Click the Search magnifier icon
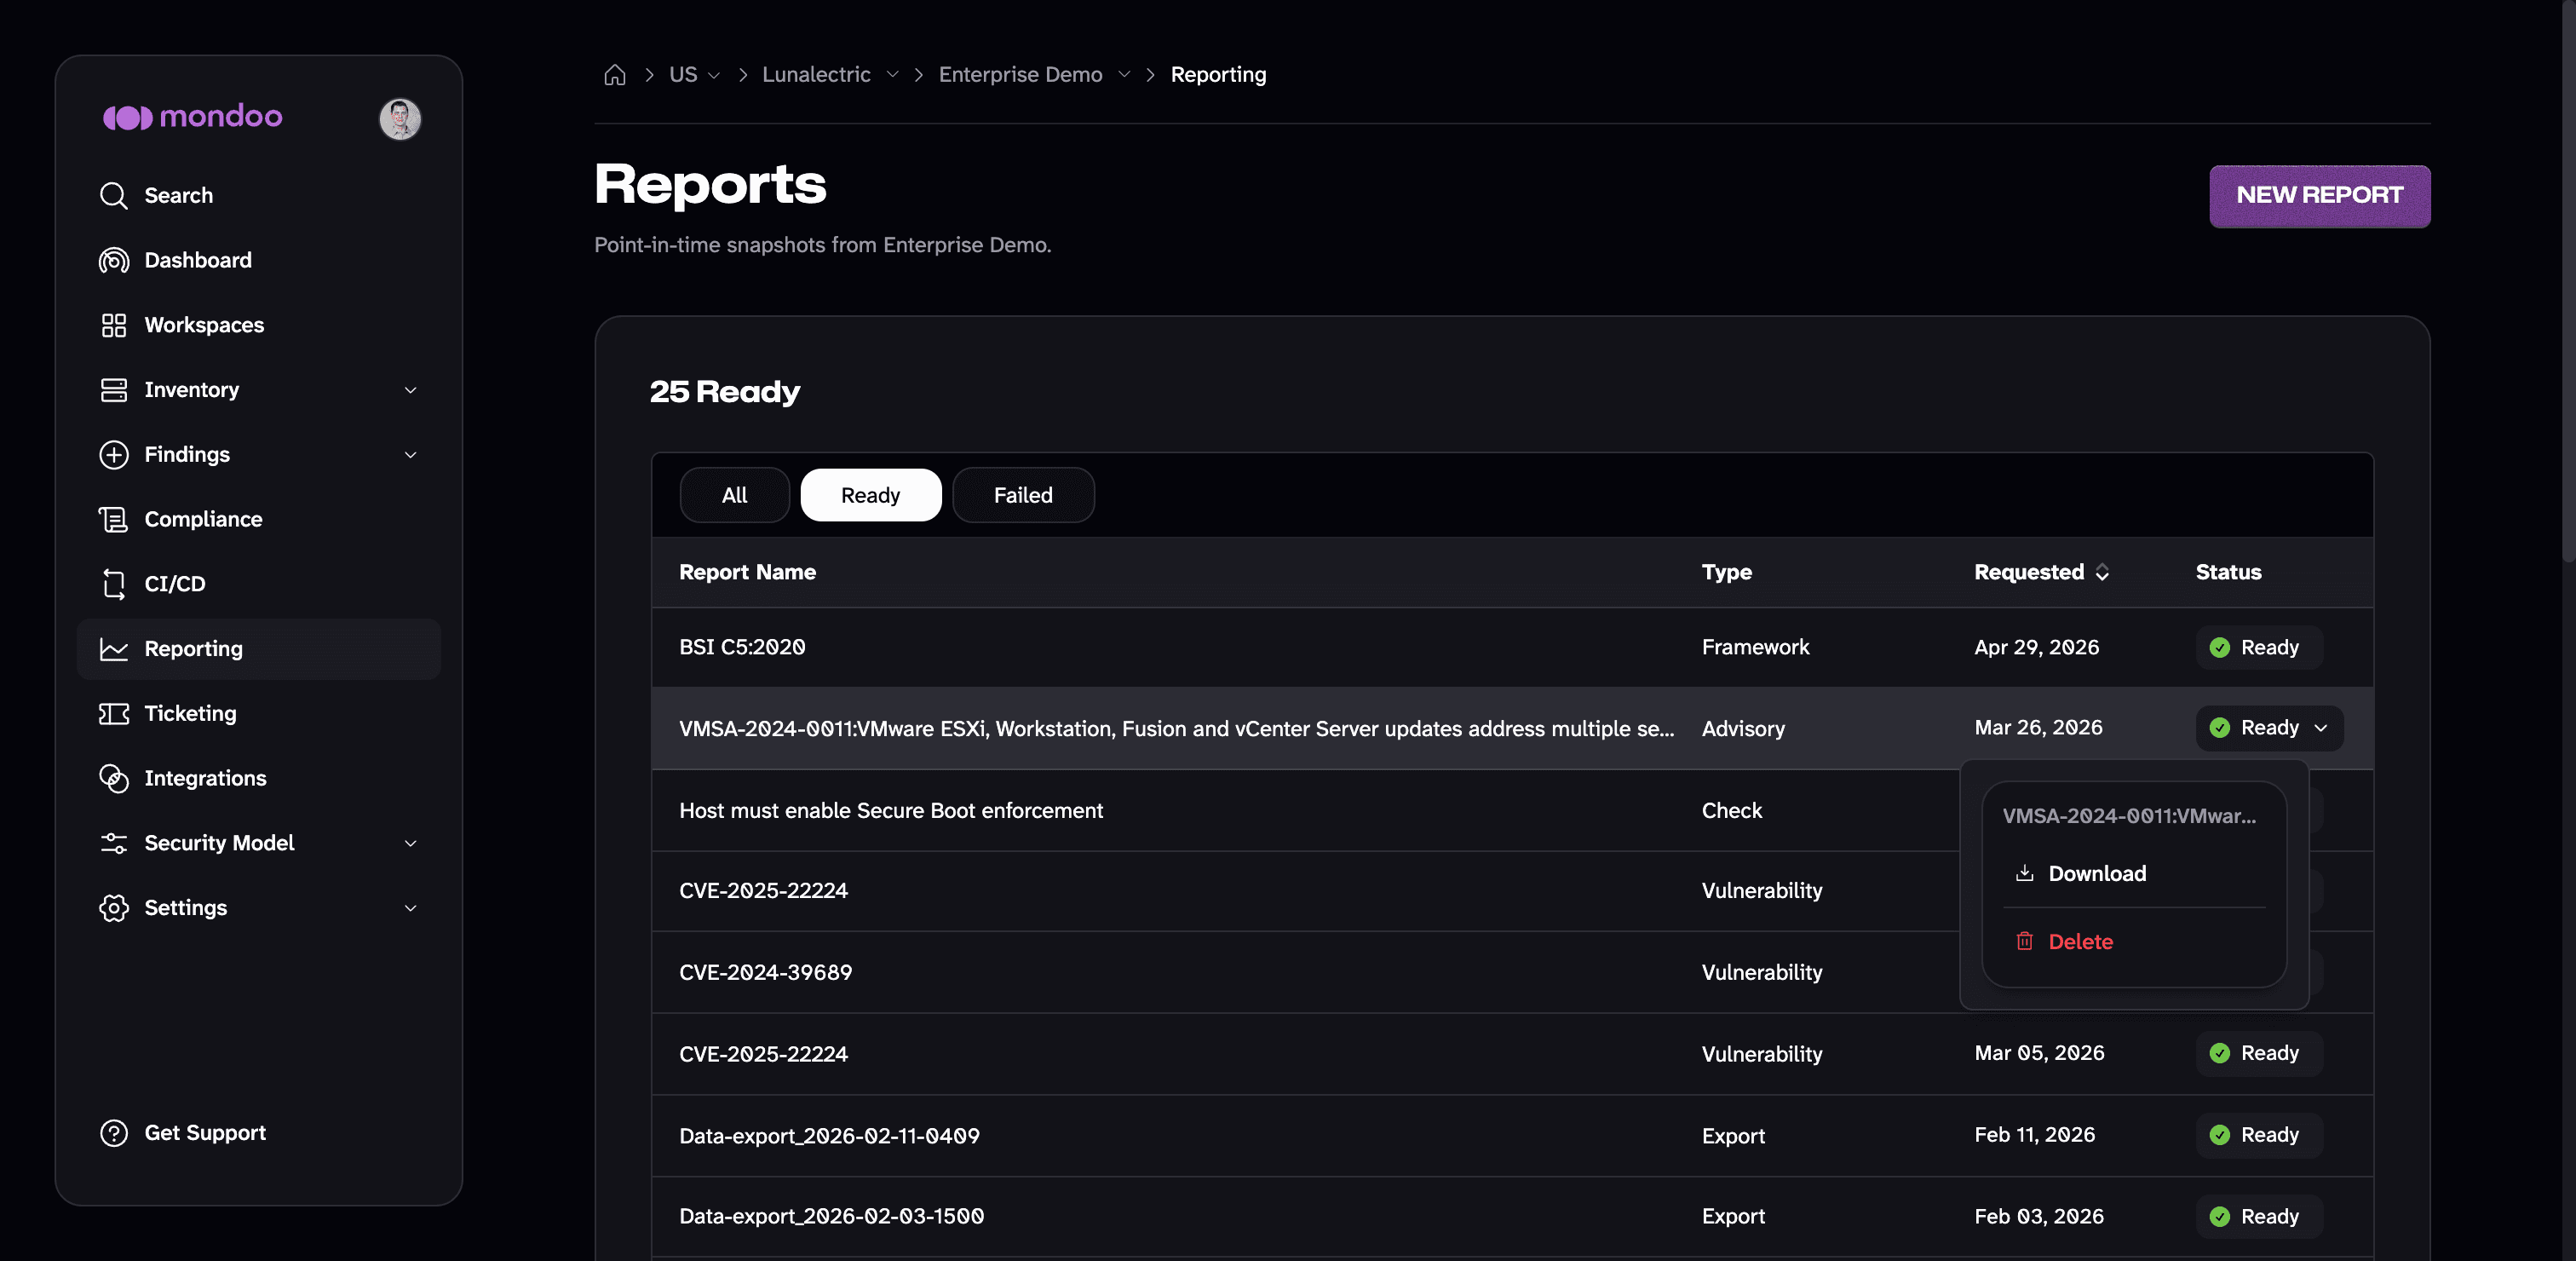This screenshot has width=2576, height=1261. (114, 195)
